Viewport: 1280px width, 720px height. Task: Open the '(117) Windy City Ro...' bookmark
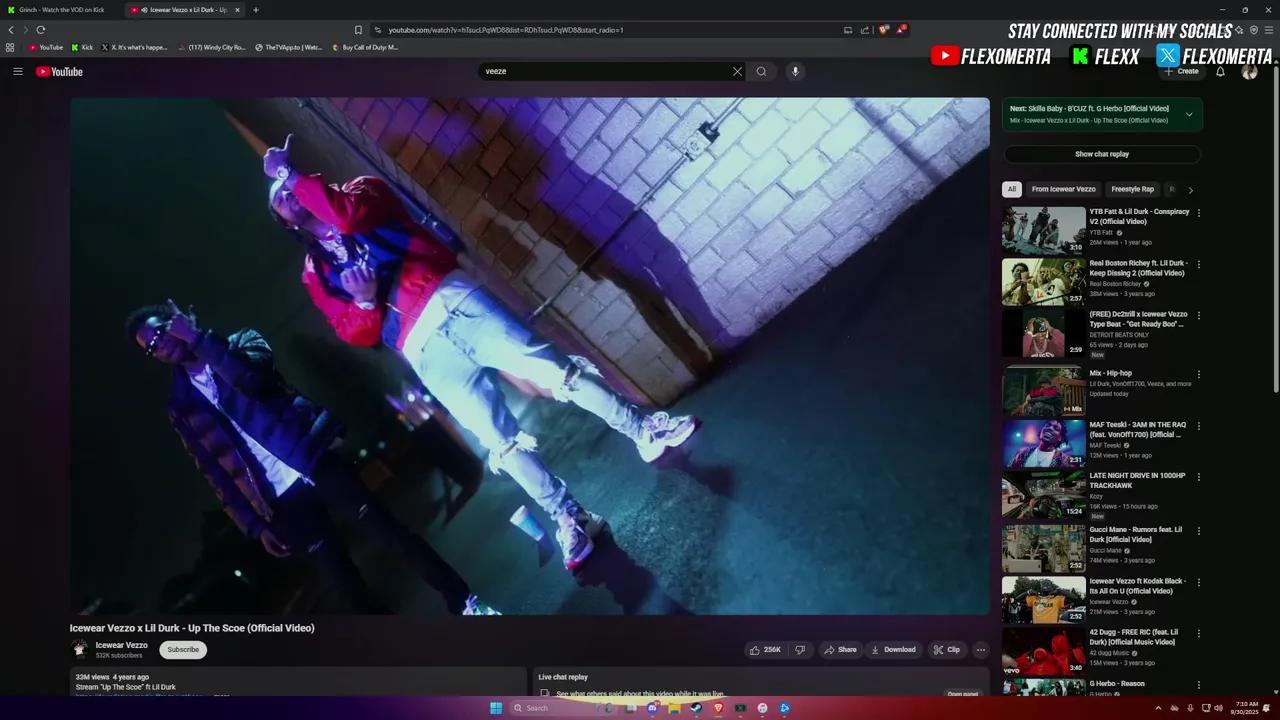211,47
